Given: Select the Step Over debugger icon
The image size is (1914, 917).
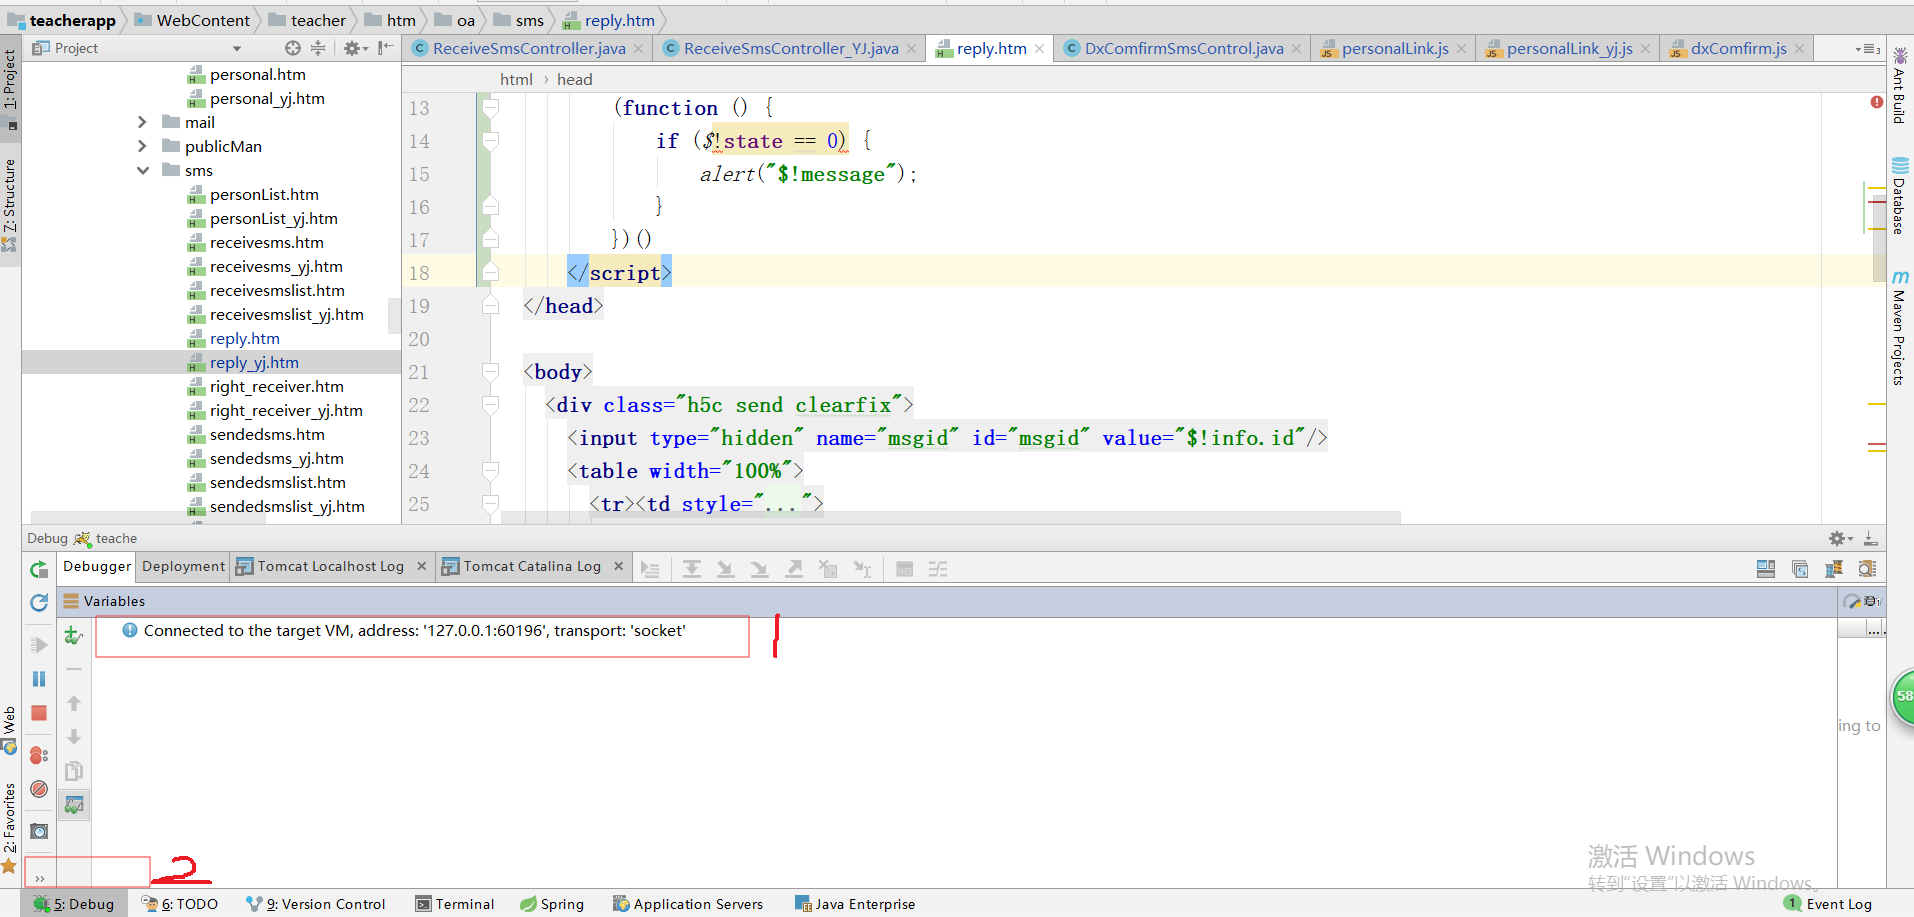Looking at the screenshot, I should (693, 568).
